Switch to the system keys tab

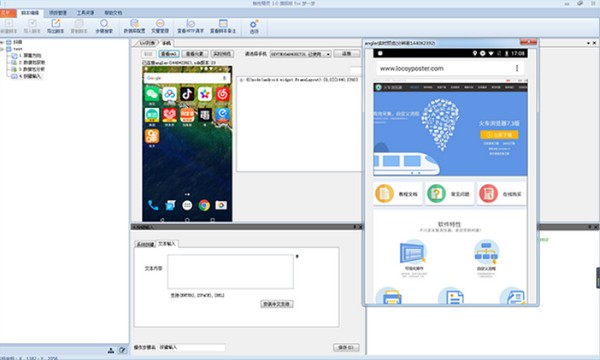(145, 244)
